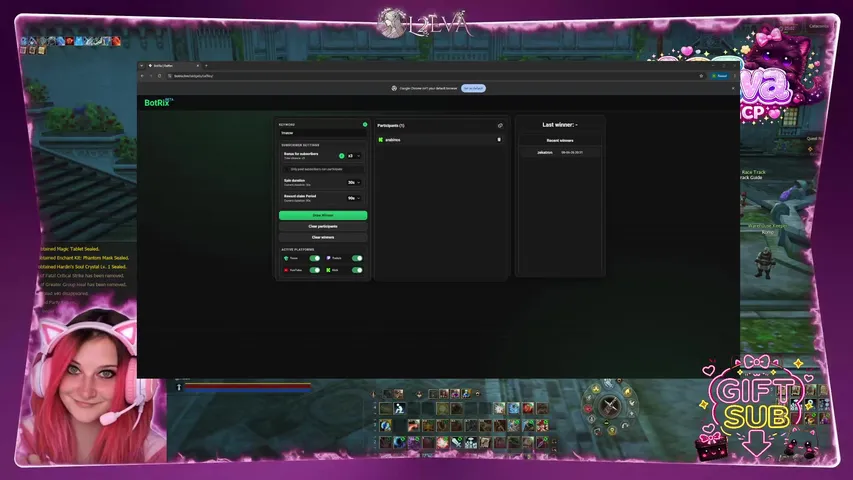Select the BotRix Raffles browser tab

click(173, 65)
